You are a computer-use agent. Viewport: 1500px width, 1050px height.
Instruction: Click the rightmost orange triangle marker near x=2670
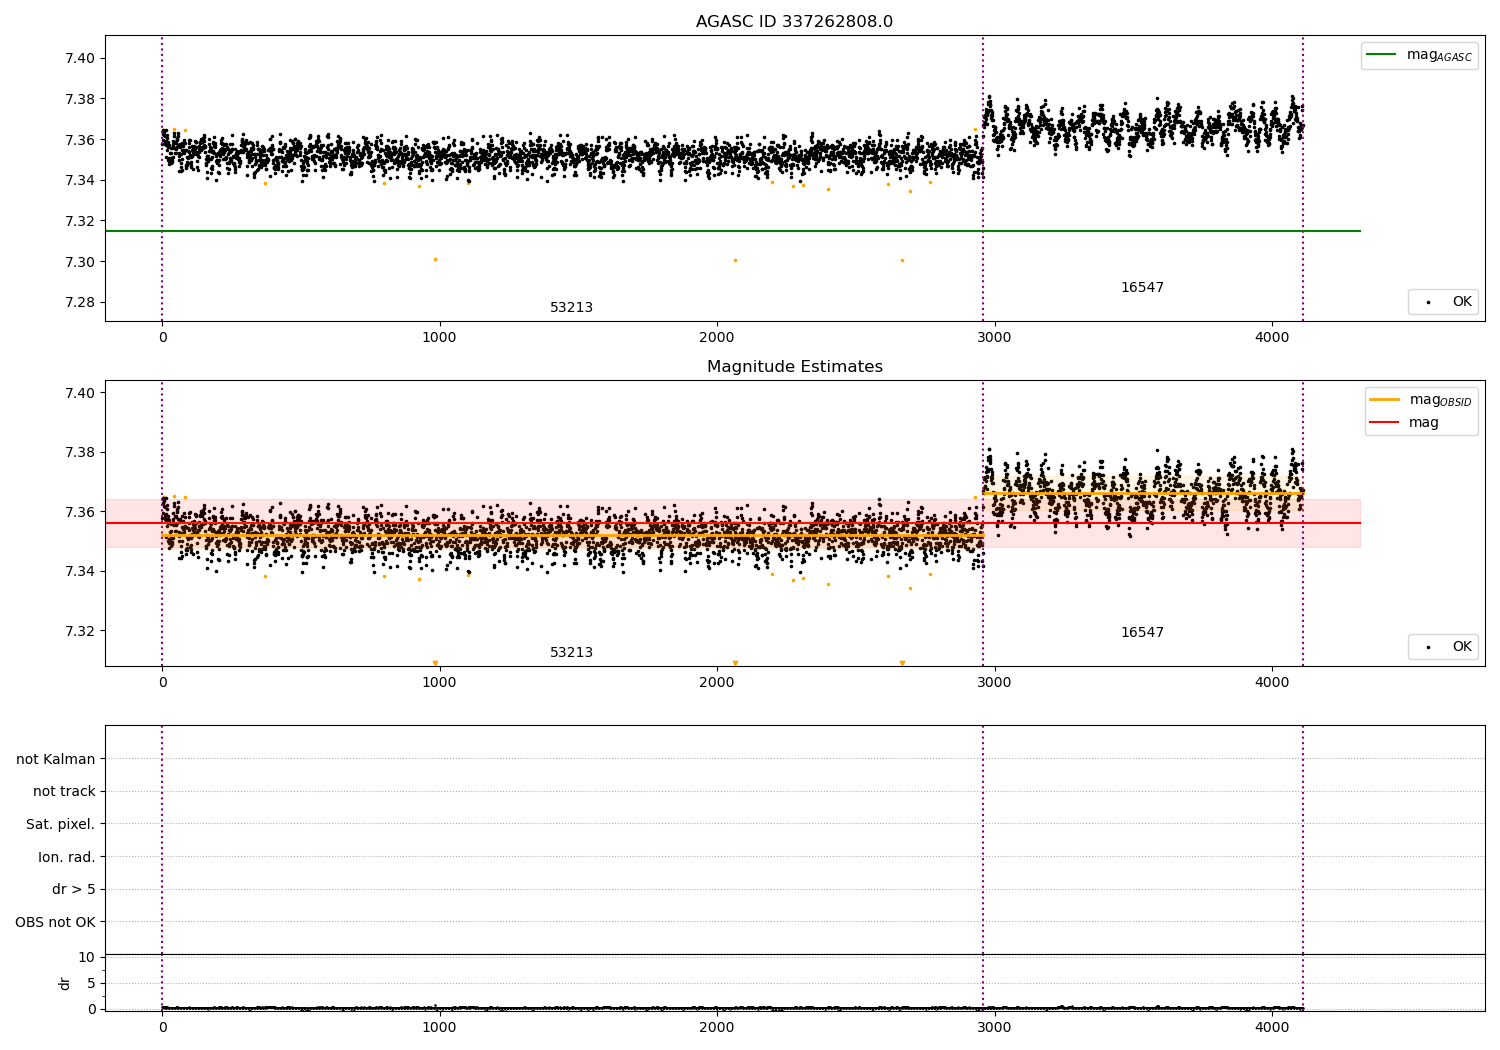902,663
